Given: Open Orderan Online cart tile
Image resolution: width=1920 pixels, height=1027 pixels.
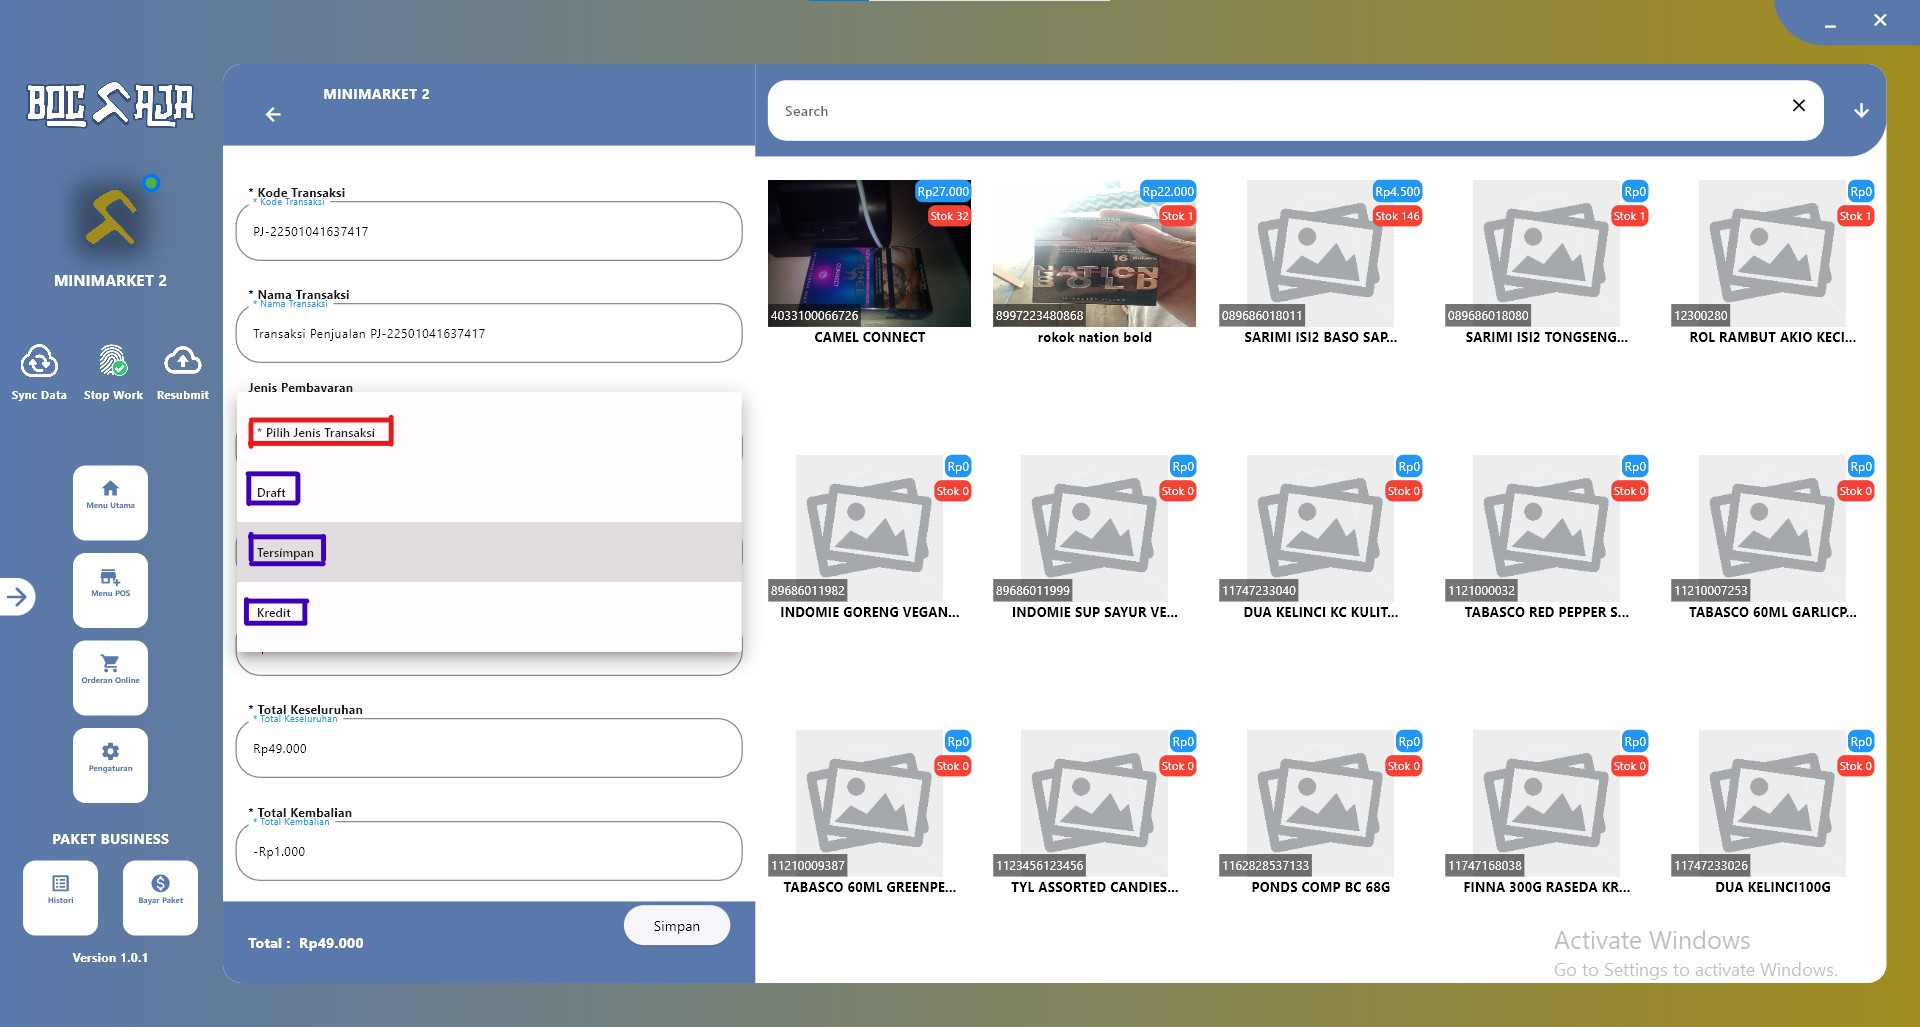Looking at the screenshot, I should tap(110, 678).
